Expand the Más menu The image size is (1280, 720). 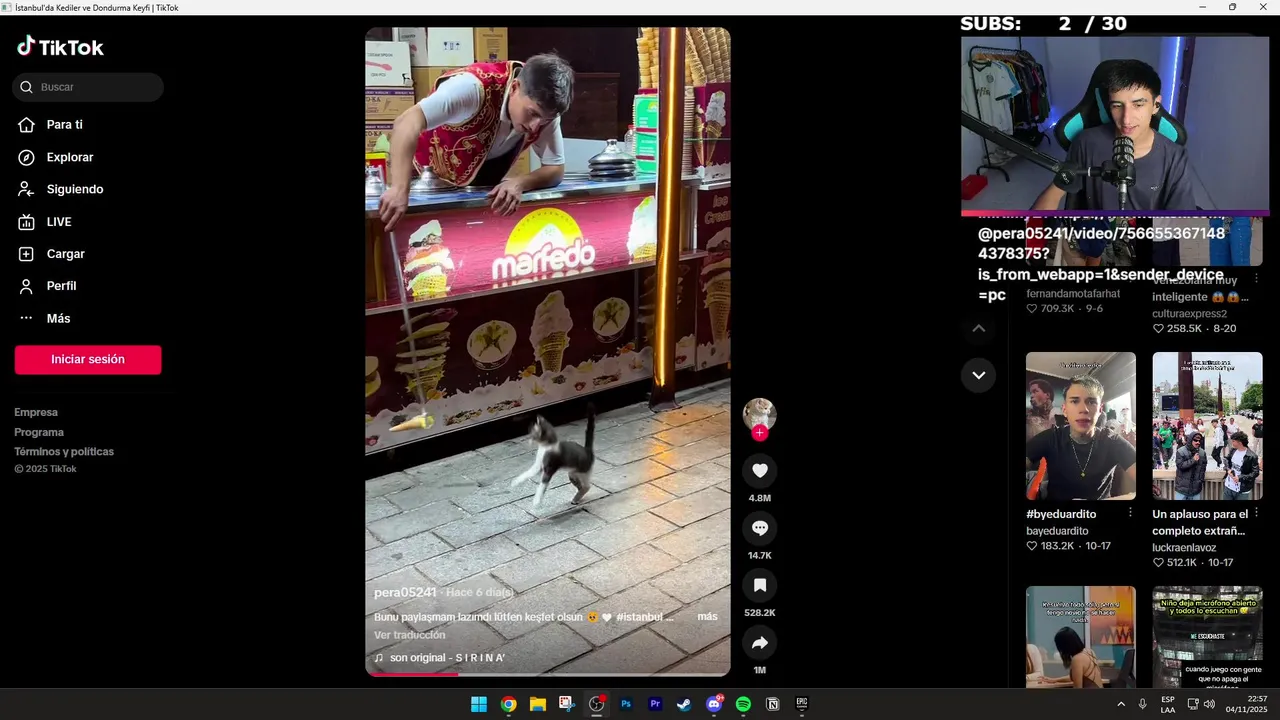(x=58, y=318)
